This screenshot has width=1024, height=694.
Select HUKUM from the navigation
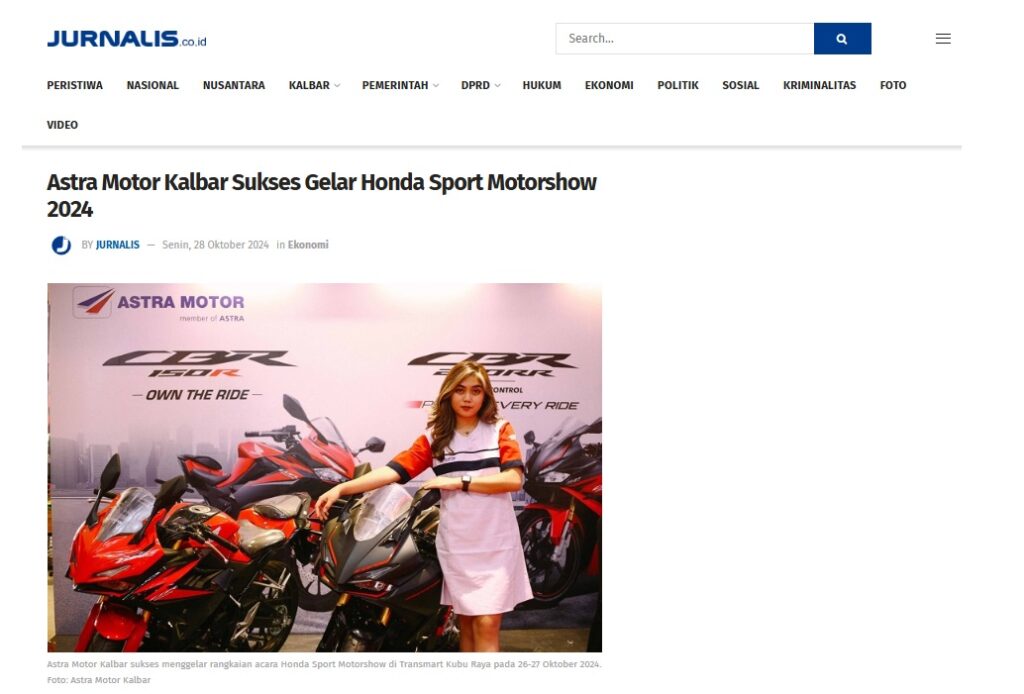click(x=541, y=86)
